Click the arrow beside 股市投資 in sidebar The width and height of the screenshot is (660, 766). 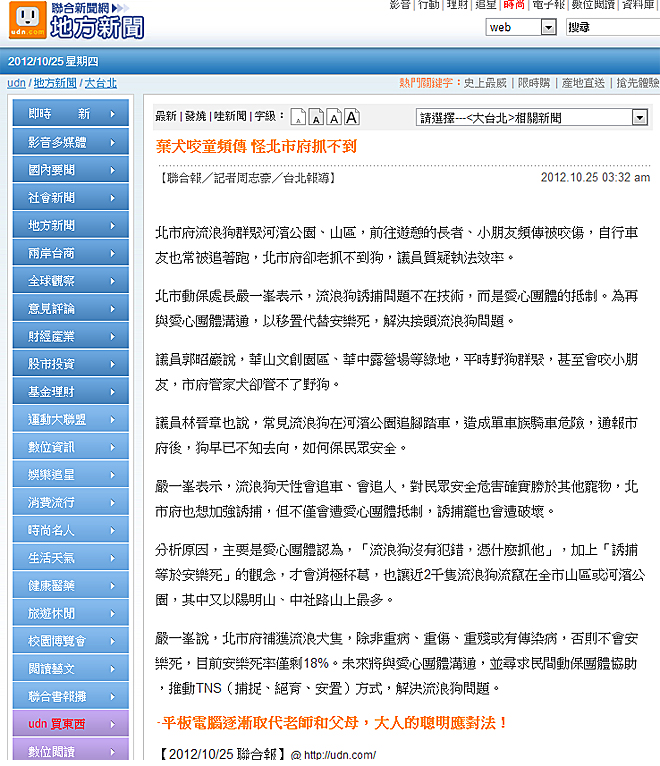[x=113, y=365]
